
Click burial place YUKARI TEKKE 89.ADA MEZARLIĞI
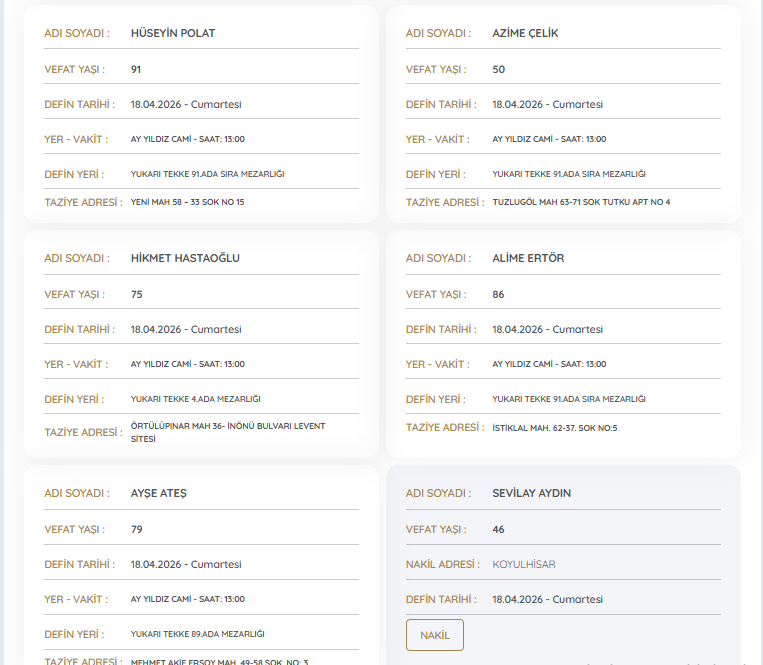point(197,634)
